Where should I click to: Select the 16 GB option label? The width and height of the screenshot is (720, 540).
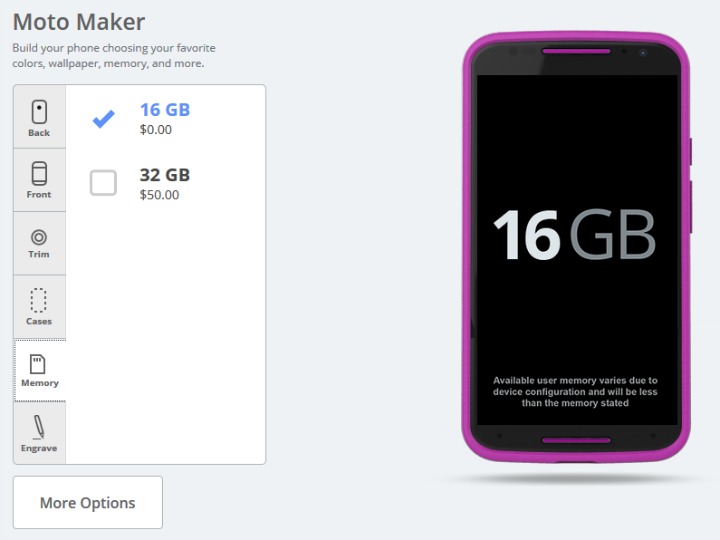(165, 110)
